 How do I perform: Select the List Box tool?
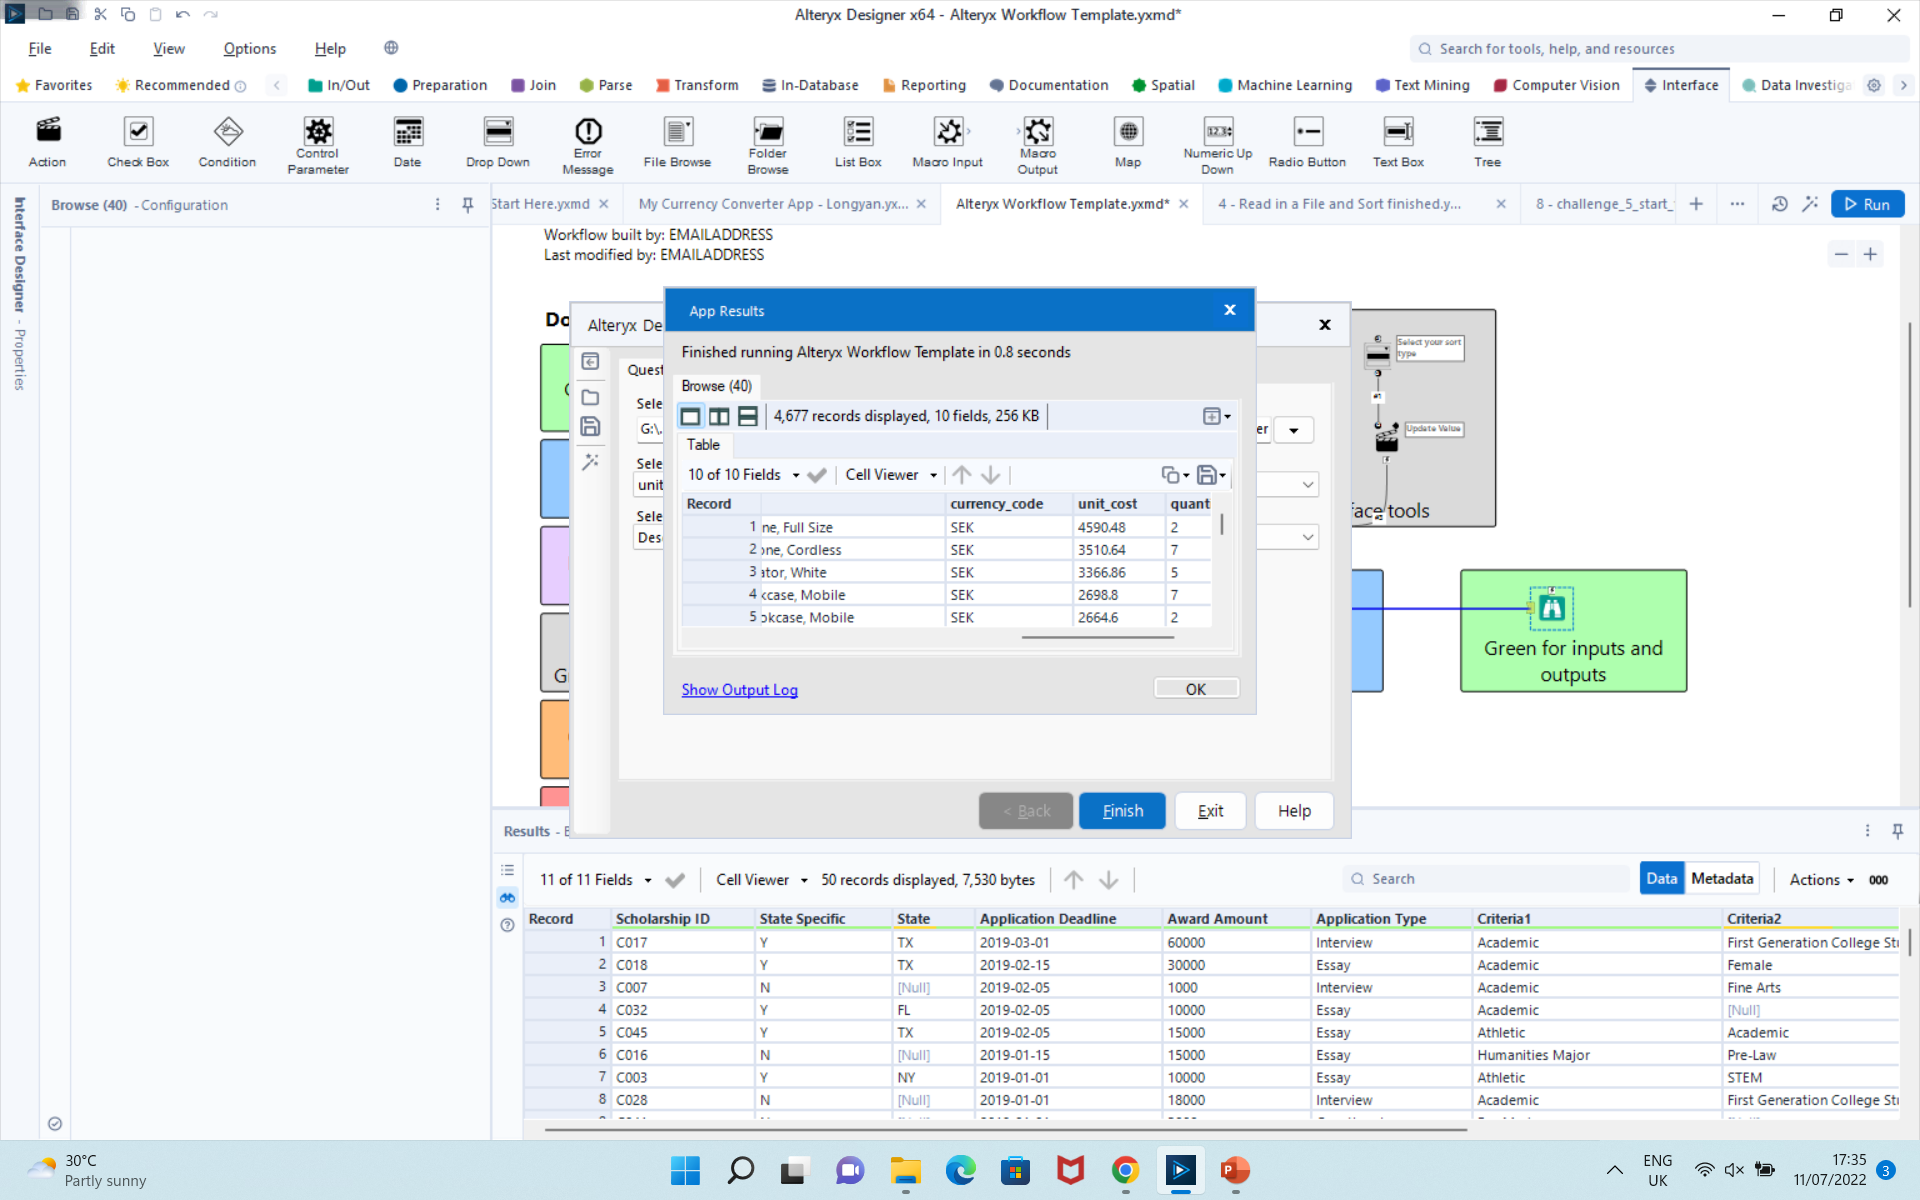pos(858,141)
